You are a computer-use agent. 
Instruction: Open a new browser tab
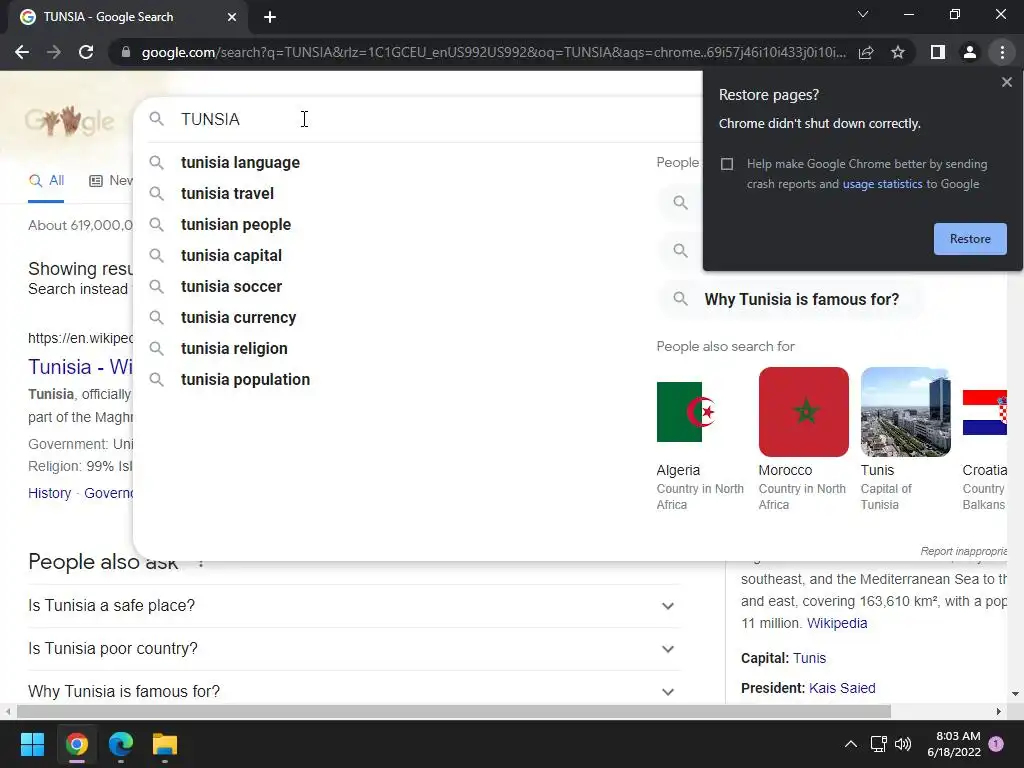270,17
